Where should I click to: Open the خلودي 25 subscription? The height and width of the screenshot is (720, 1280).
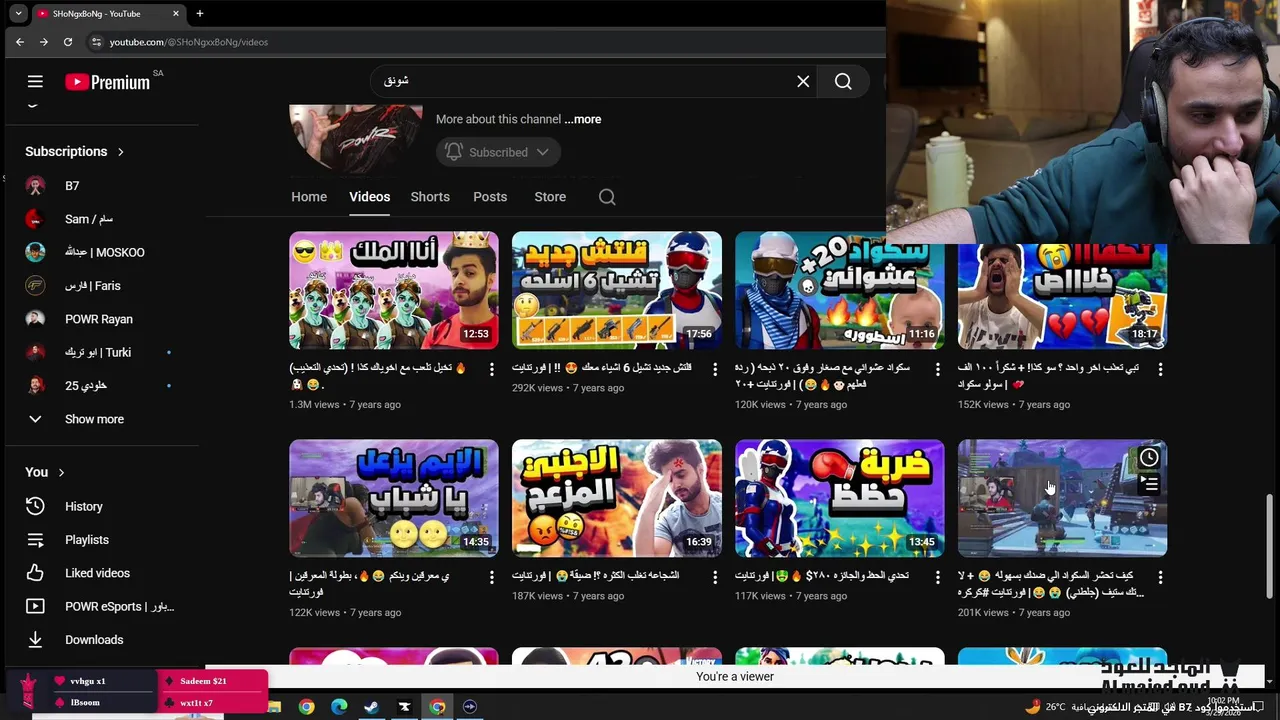click(x=86, y=386)
